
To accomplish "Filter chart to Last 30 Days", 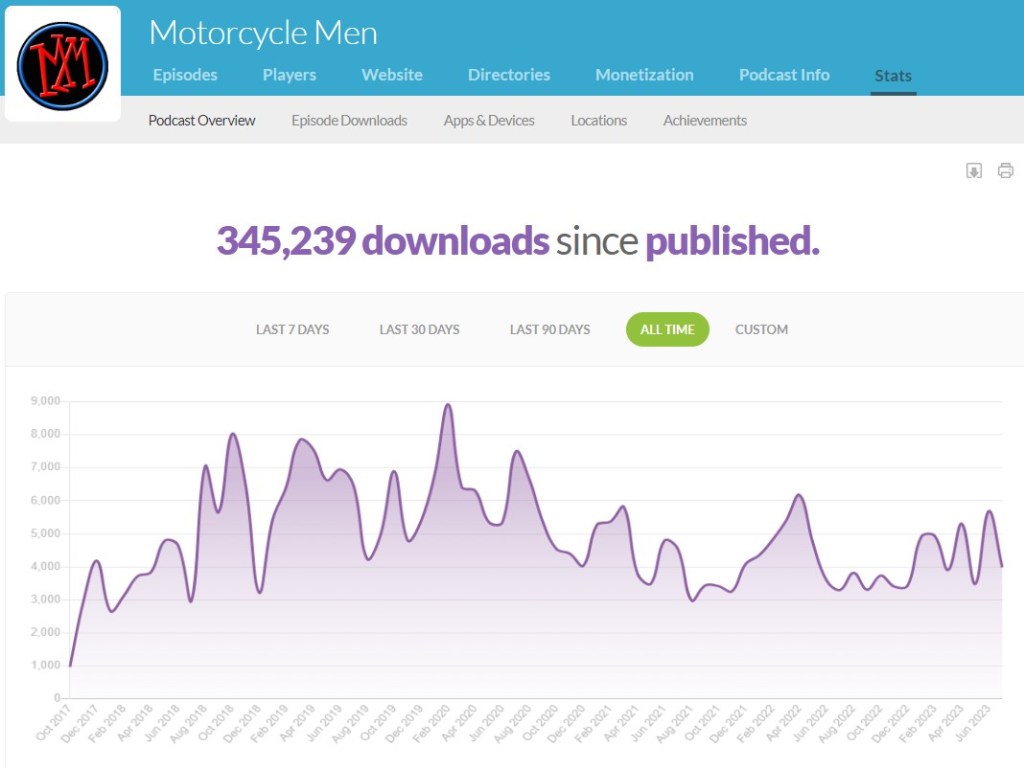I will 419,329.
